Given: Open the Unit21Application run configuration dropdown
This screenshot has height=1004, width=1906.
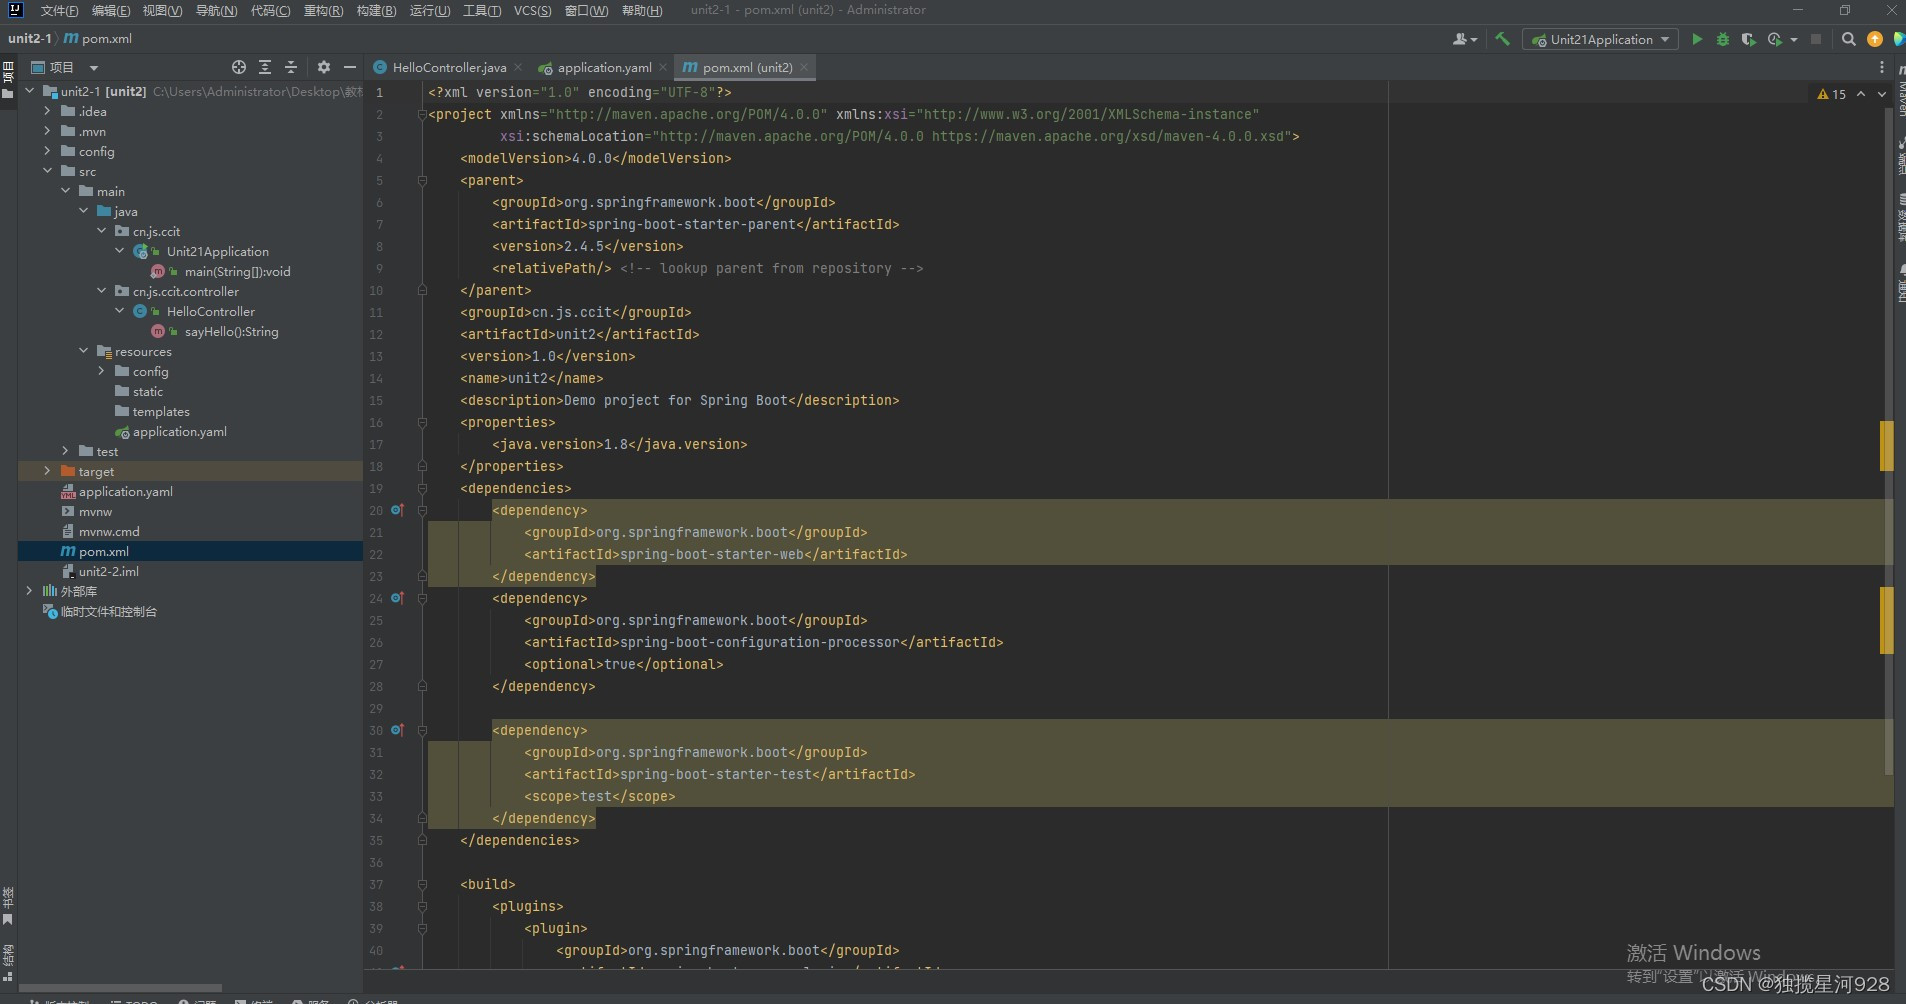Looking at the screenshot, I should [x=1600, y=39].
